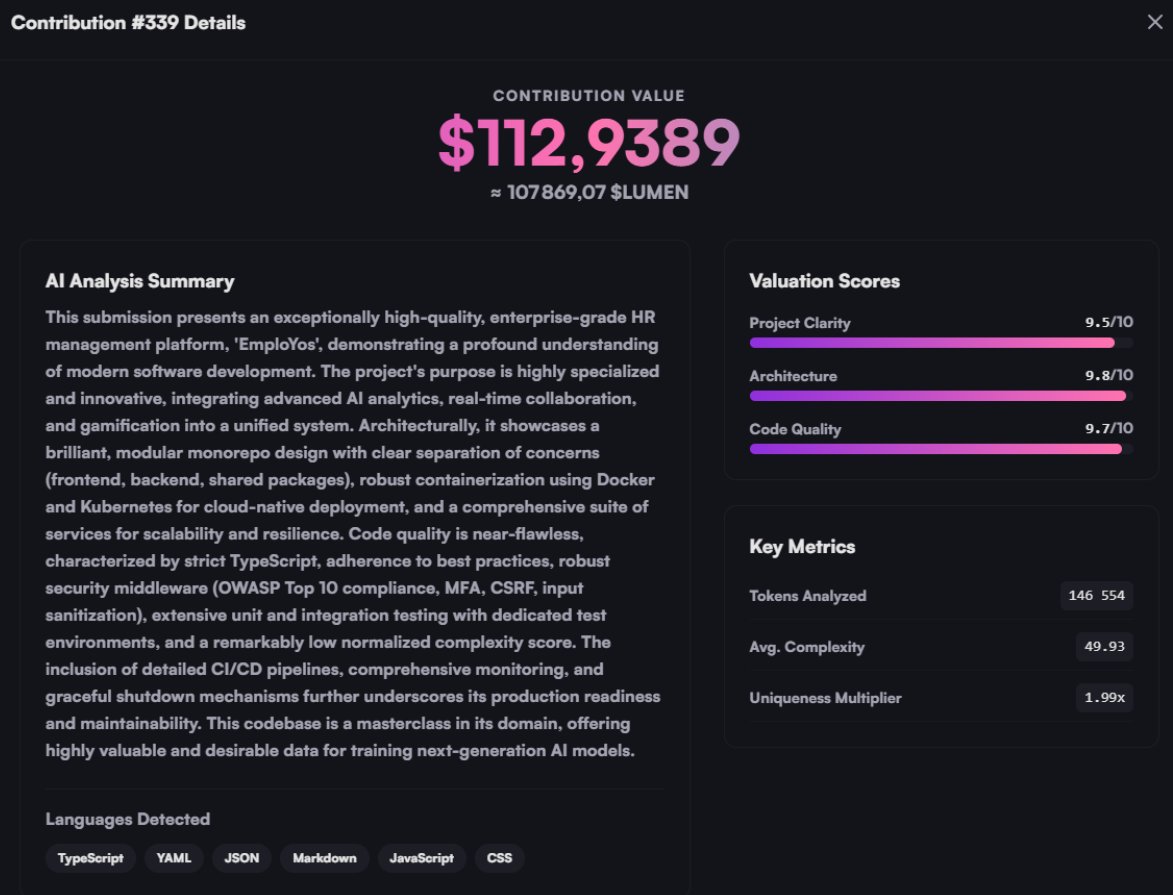The image size is (1173, 895).
Task: Click the Code Quality score bar
Action: (940, 449)
